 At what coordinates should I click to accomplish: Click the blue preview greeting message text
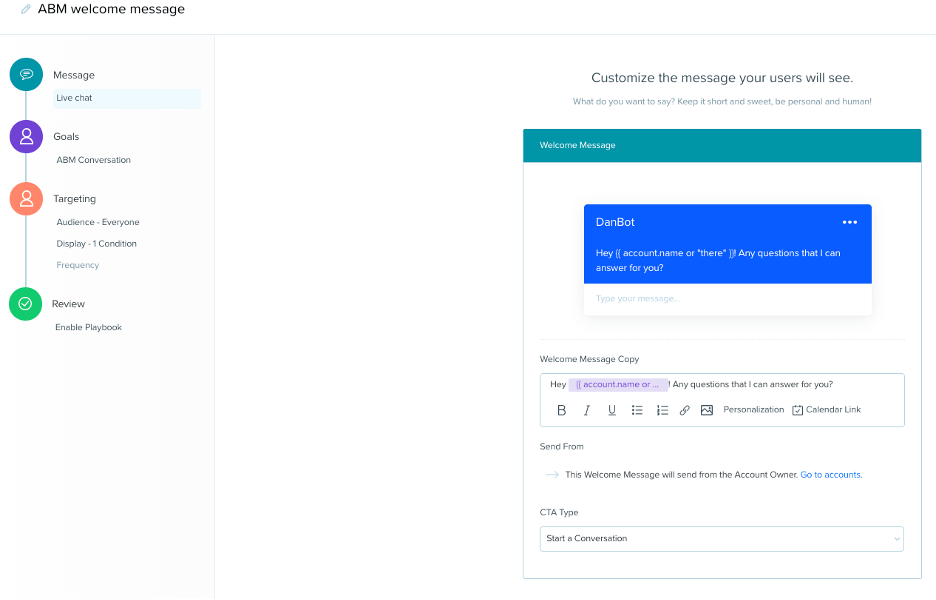(x=718, y=260)
